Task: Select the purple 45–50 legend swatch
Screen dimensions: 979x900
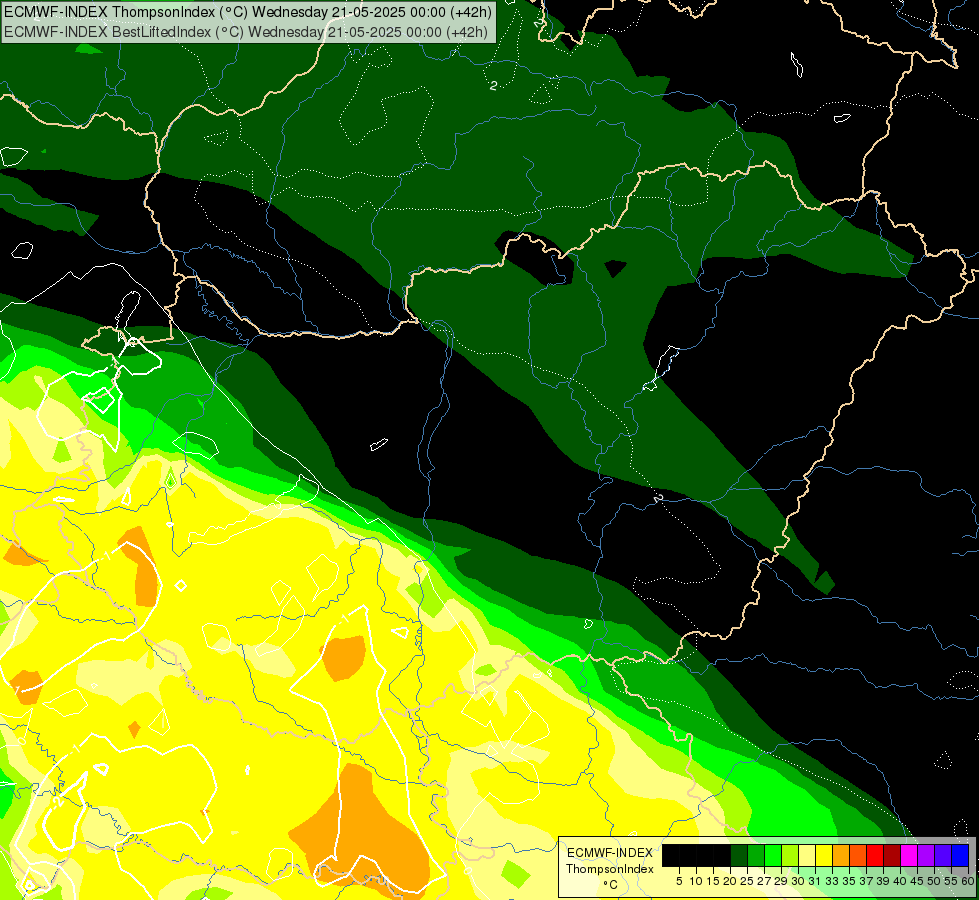Action: (x=927, y=855)
